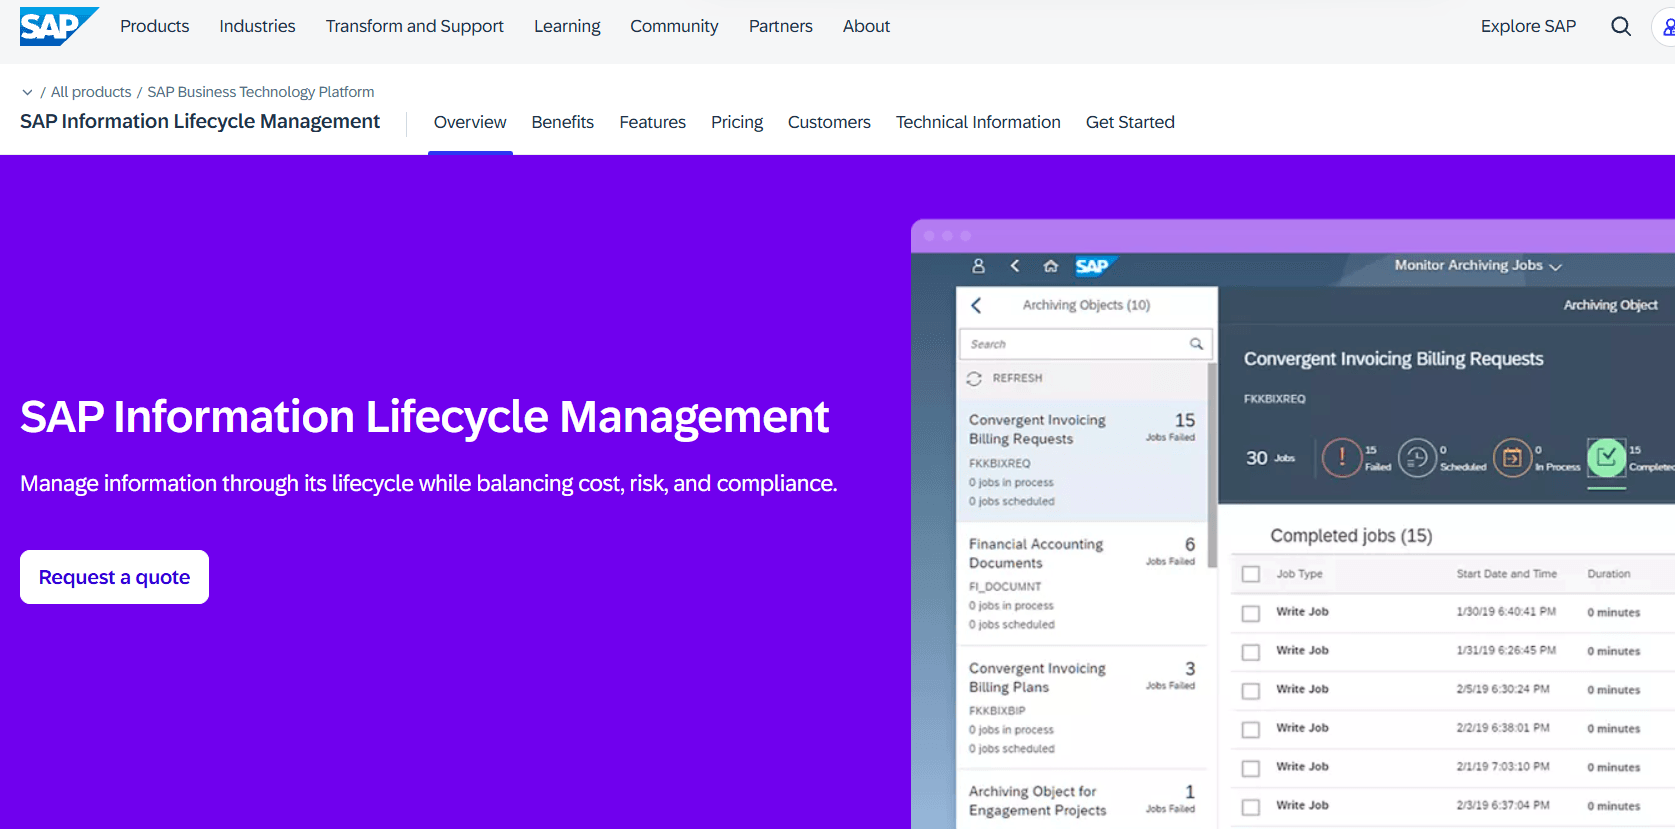Click the SAP logo in the header
The width and height of the screenshot is (1675, 829).
[x=59, y=26]
